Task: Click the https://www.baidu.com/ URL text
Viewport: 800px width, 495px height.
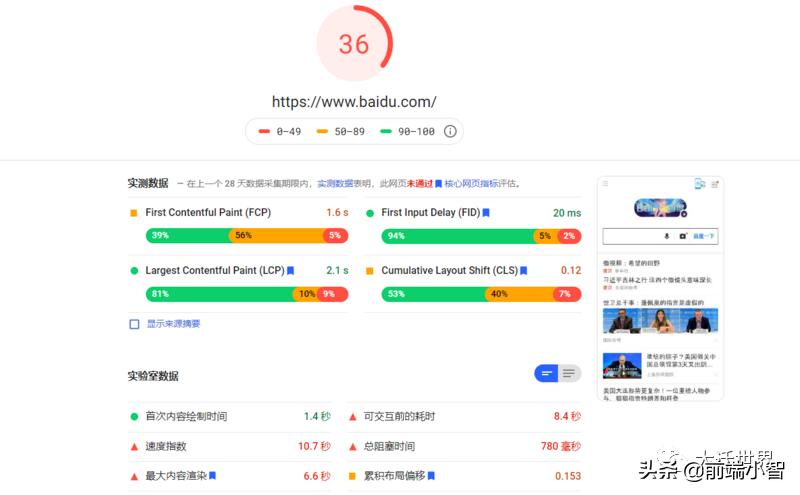Action: point(354,102)
